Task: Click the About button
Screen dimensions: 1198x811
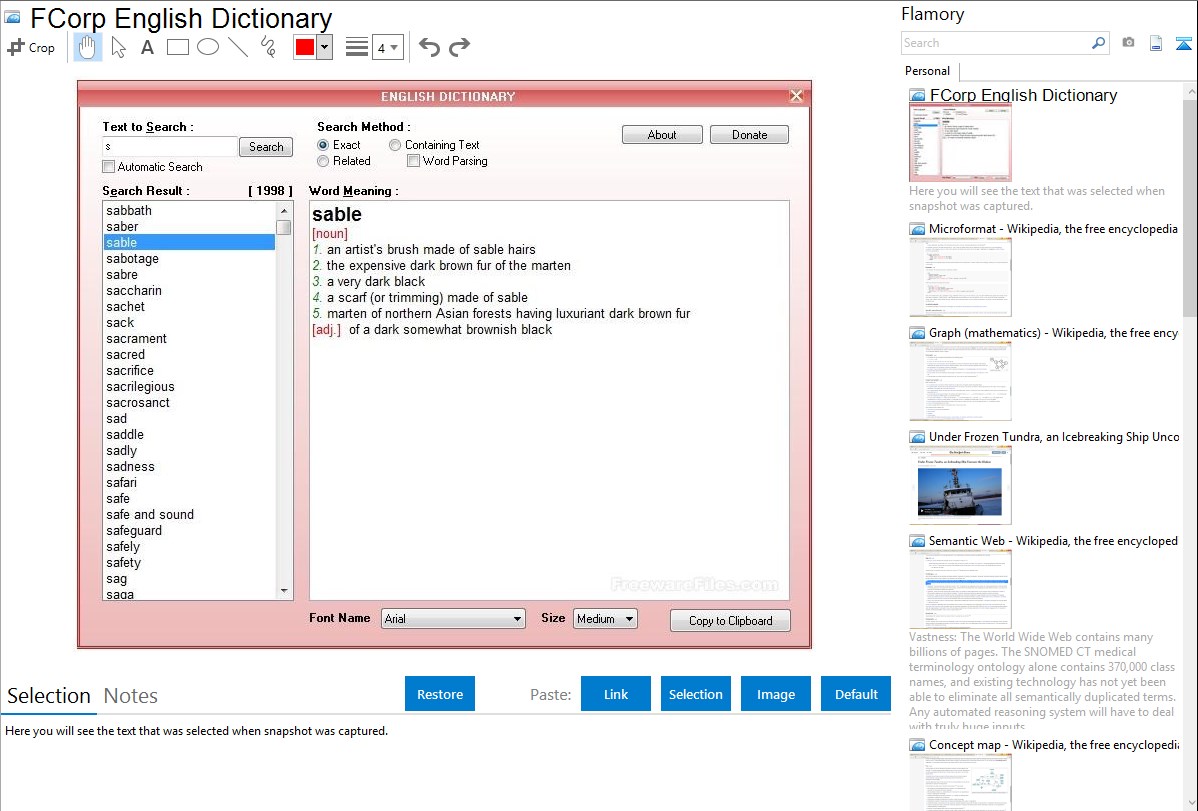Action: [662, 135]
